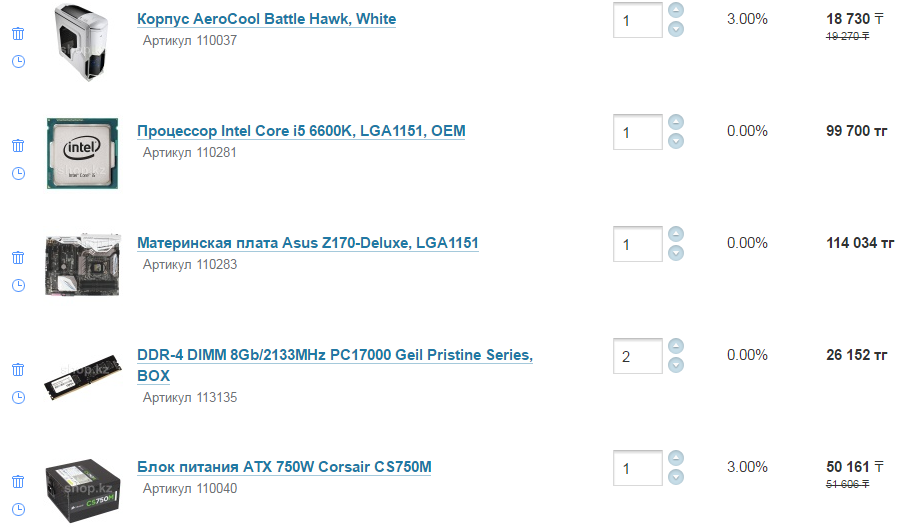This screenshot has width=904, height=527.
Task: Increase quantity of Asus Z170-Deluxe motherboard
Action: [x=676, y=235]
